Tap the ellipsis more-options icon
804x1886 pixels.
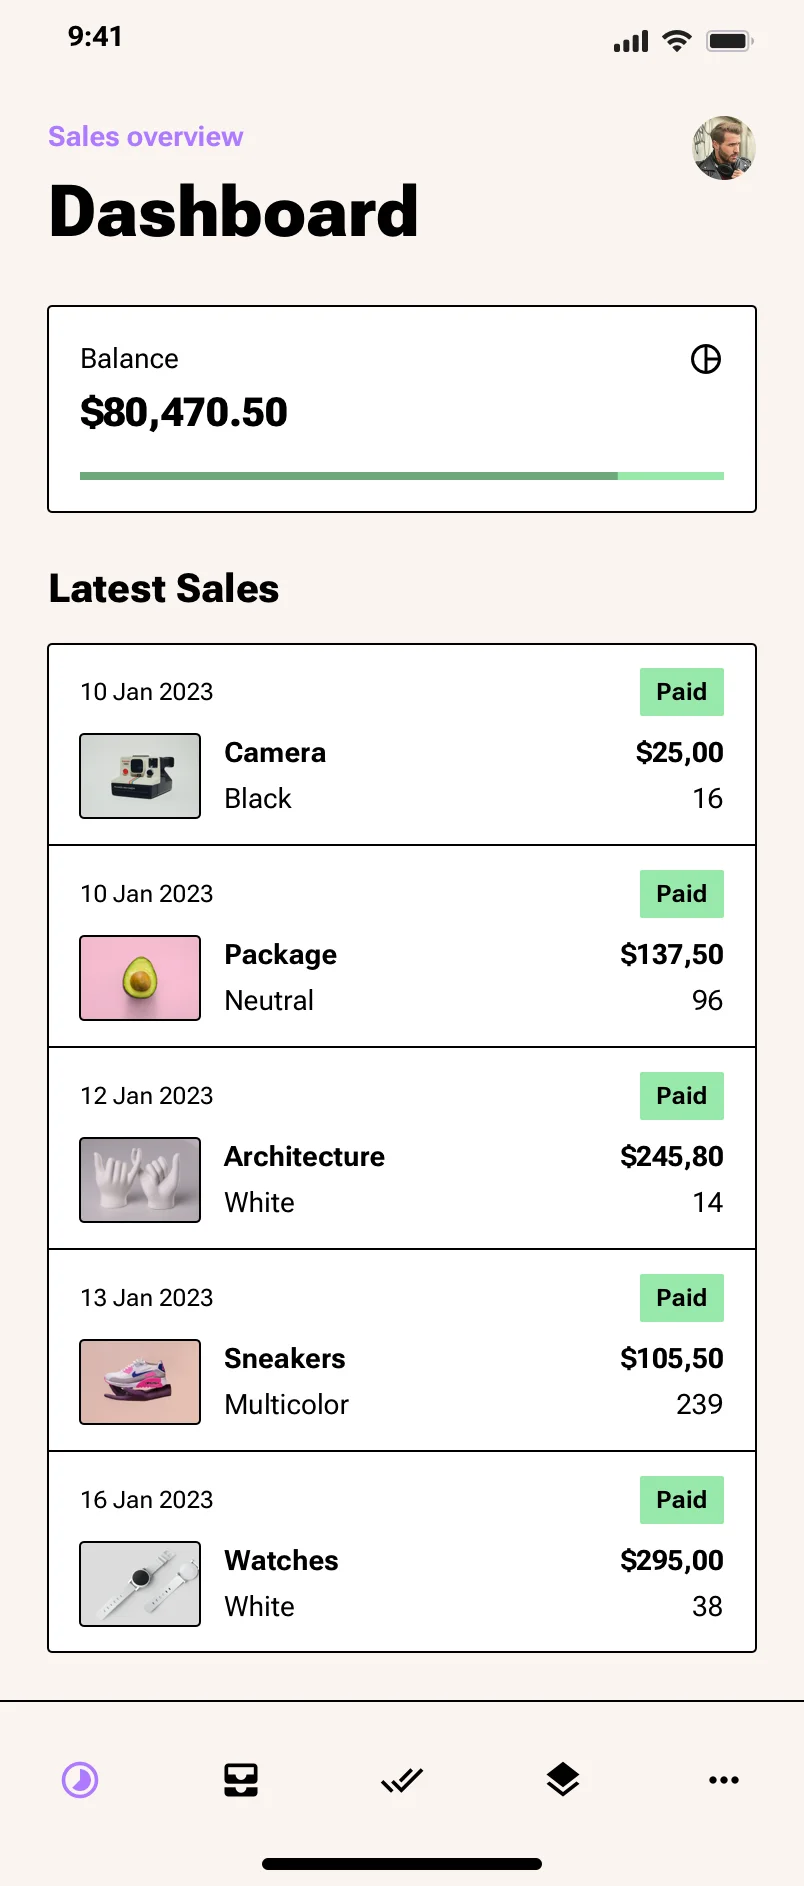[x=723, y=1779]
